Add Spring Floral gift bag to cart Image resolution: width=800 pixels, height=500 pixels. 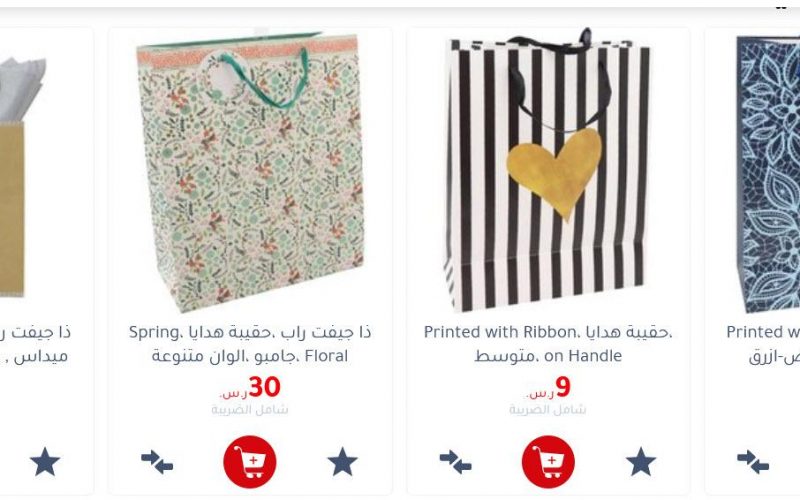pyautogui.click(x=250, y=462)
